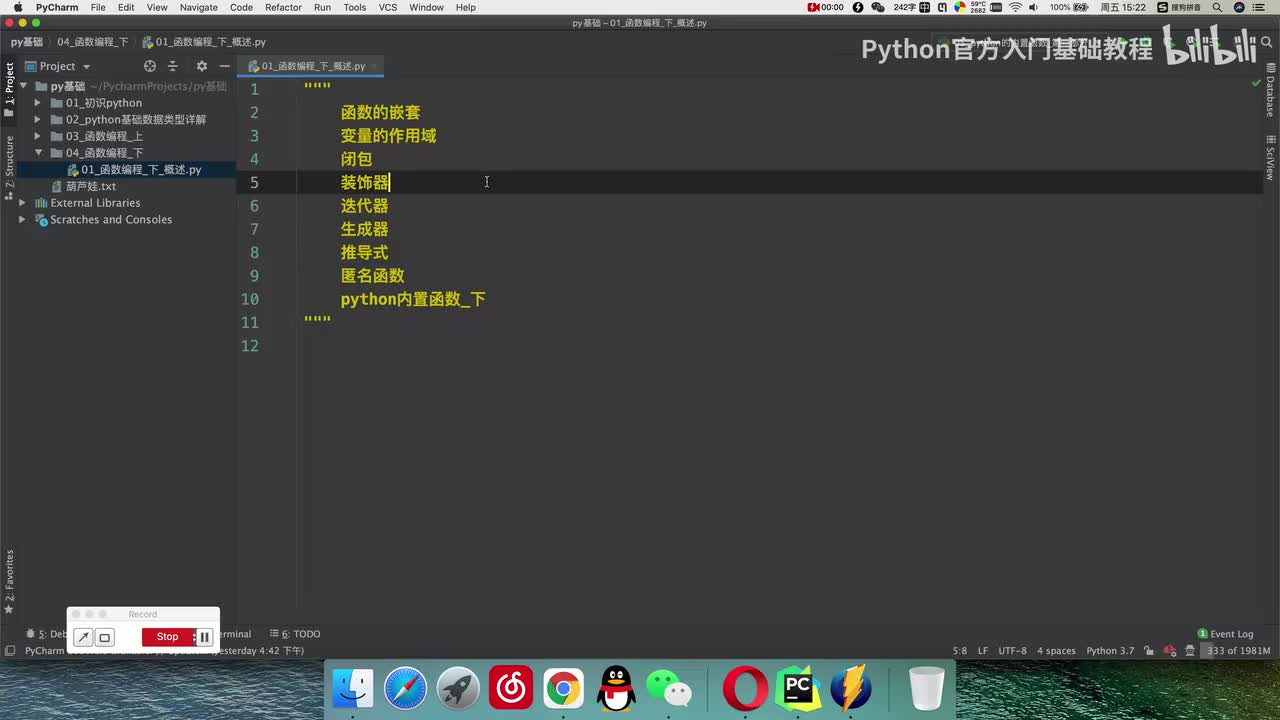Open Project panel settings gear
The height and width of the screenshot is (720, 1280).
[x=201, y=66]
